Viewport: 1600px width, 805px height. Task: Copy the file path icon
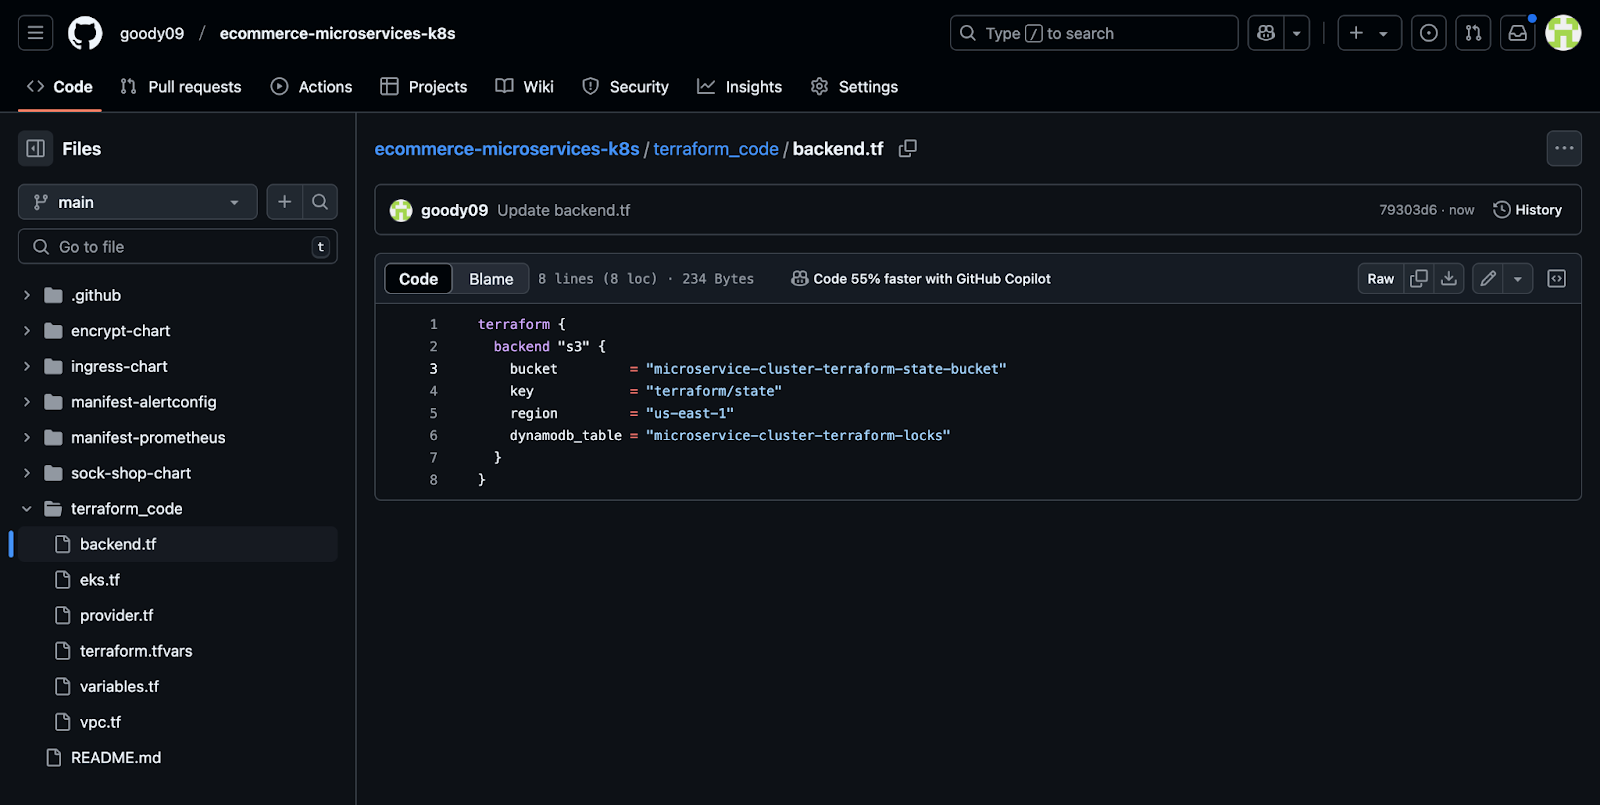point(908,148)
